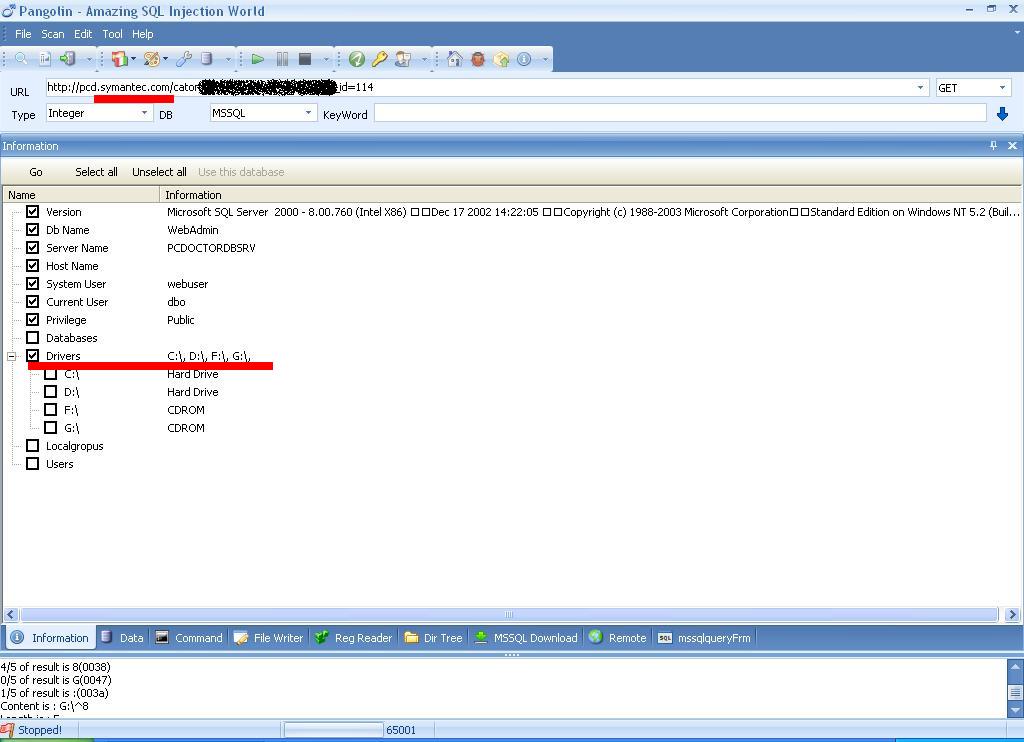Click the Select all button

(96, 172)
